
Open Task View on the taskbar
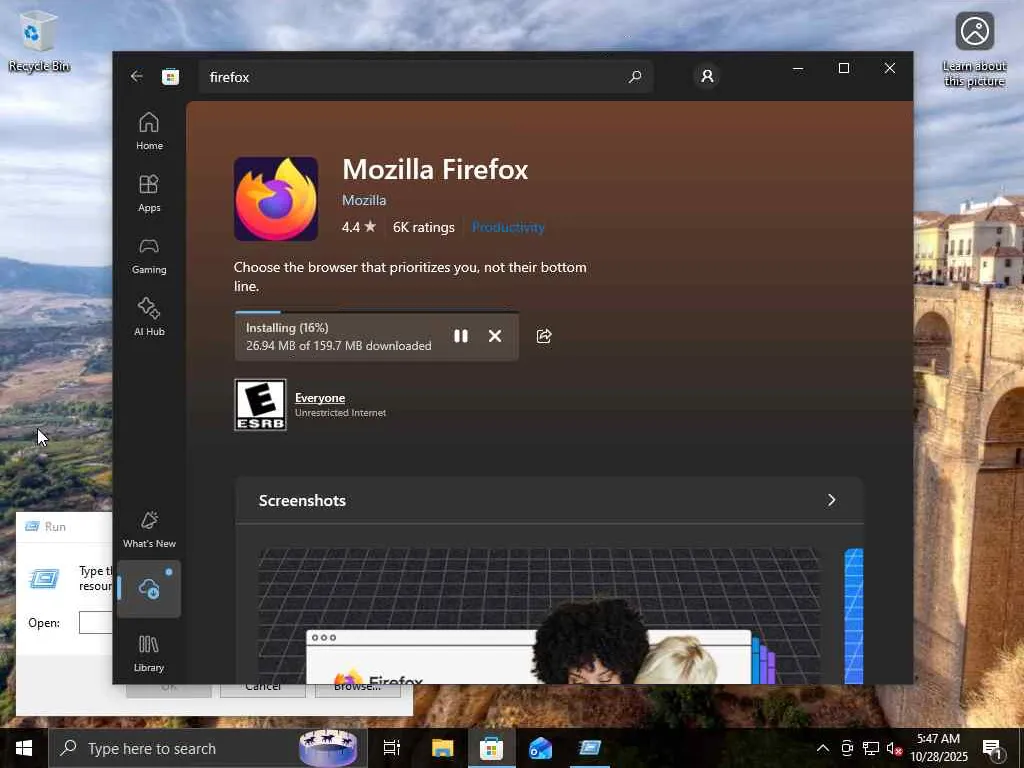[392, 748]
